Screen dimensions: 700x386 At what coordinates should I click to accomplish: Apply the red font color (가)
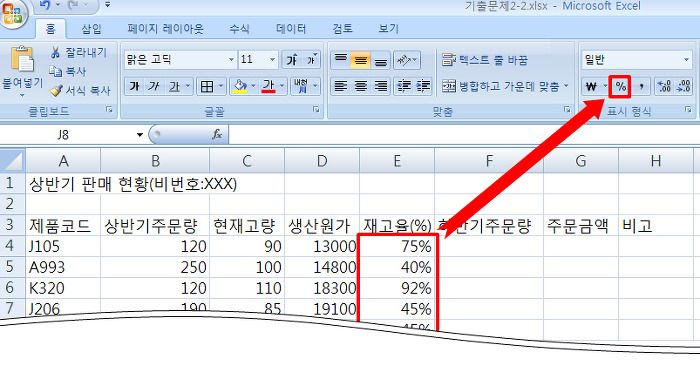[268, 86]
